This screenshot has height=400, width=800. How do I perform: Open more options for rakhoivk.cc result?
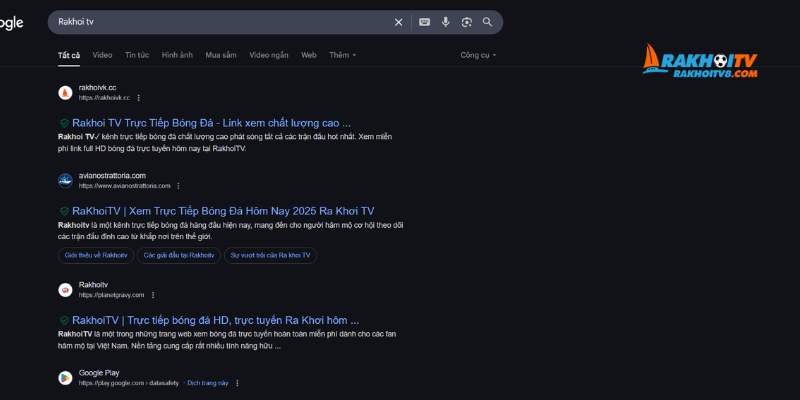pos(138,98)
